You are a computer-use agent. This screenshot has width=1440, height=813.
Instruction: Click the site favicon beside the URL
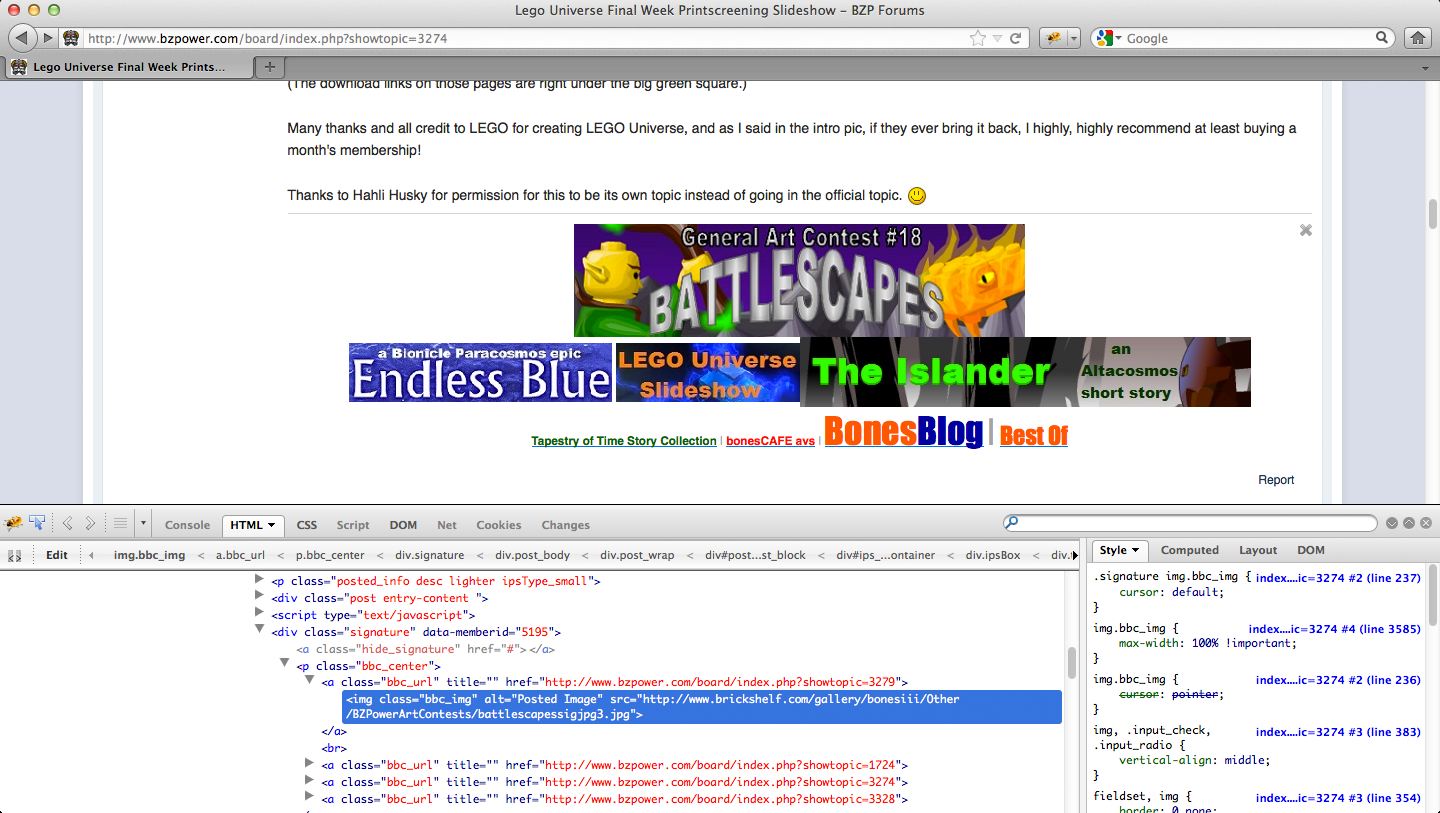pos(72,38)
